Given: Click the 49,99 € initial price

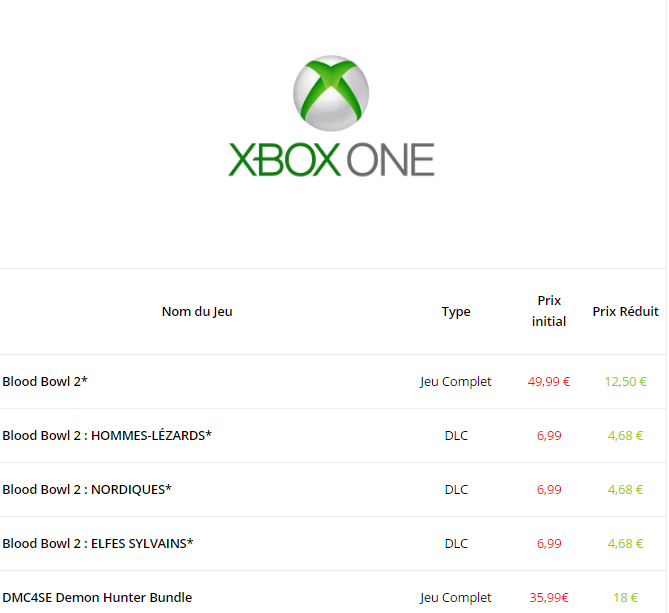Looking at the screenshot, I should (x=549, y=382).
